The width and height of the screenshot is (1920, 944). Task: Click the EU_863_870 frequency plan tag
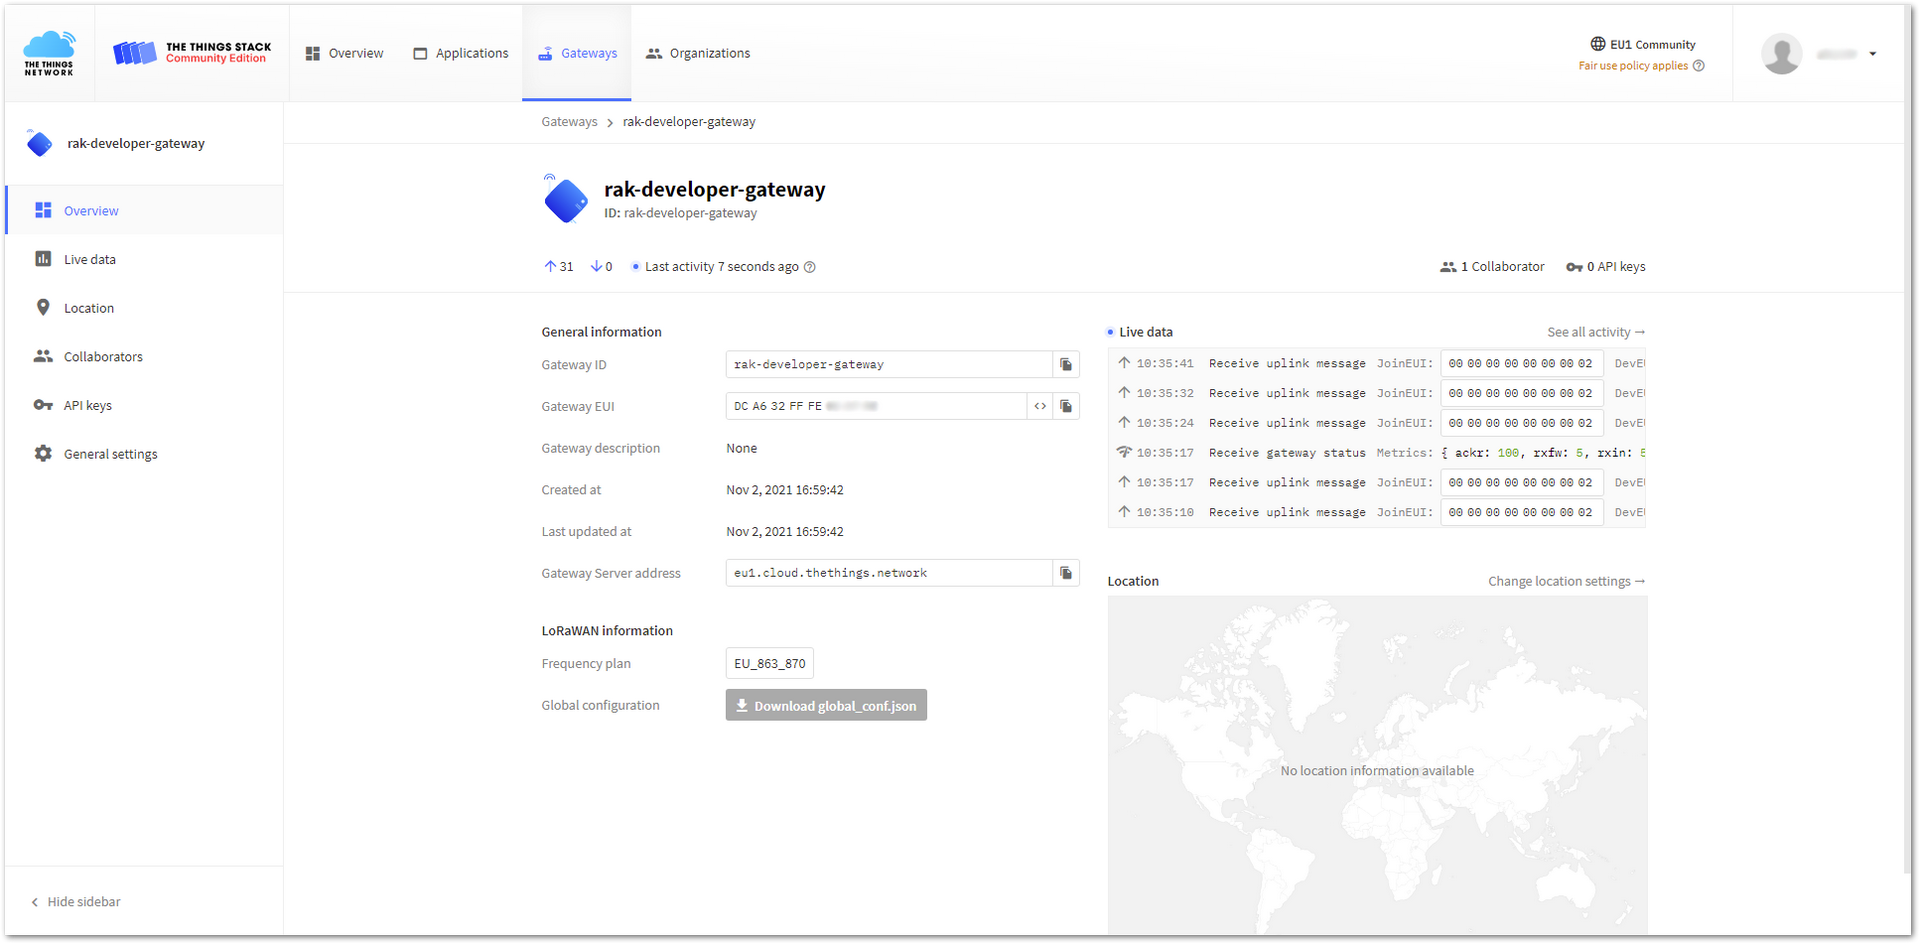click(x=769, y=663)
